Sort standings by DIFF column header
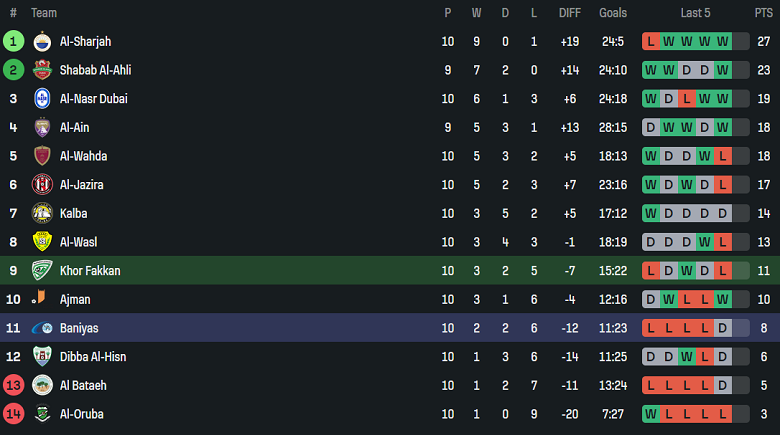The height and width of the screenshot is (435, 780). [570, 13]
